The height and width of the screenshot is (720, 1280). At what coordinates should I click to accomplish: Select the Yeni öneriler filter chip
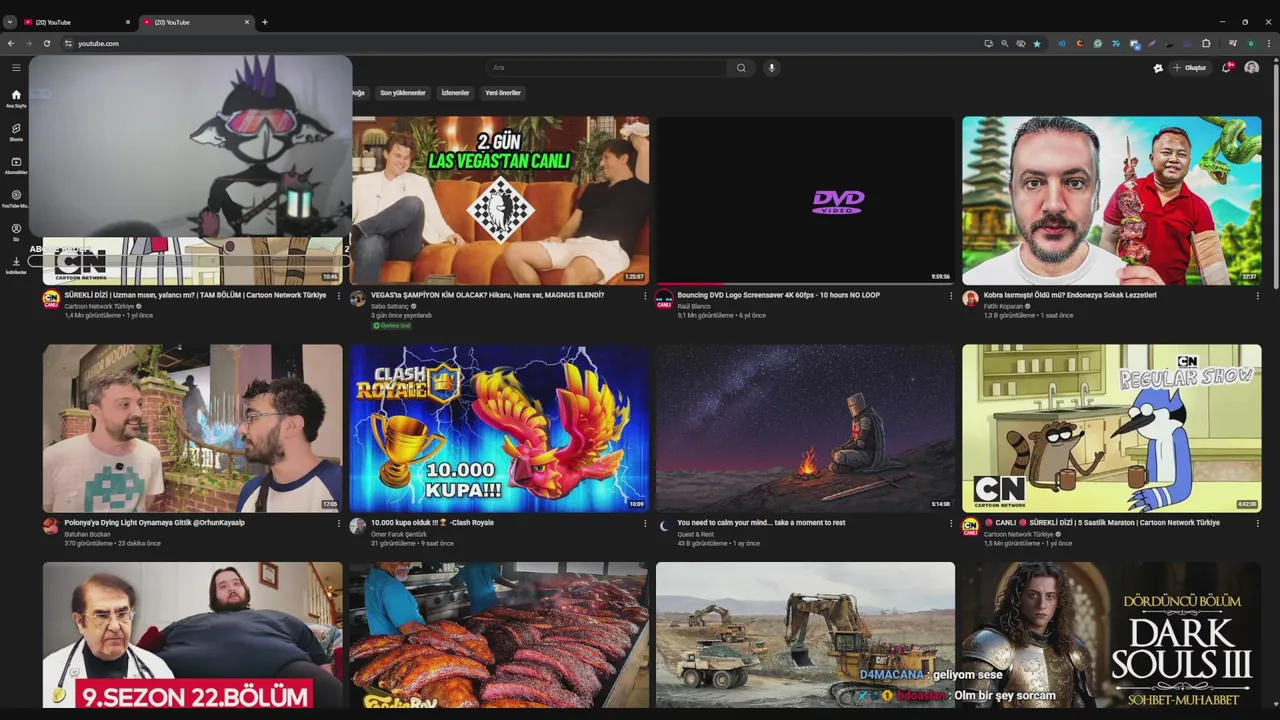pyautogui.click(x=503, y=93)
